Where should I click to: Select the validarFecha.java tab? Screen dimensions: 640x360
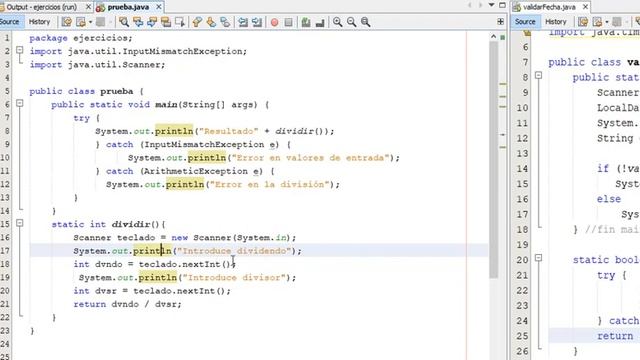click(549, 7)
